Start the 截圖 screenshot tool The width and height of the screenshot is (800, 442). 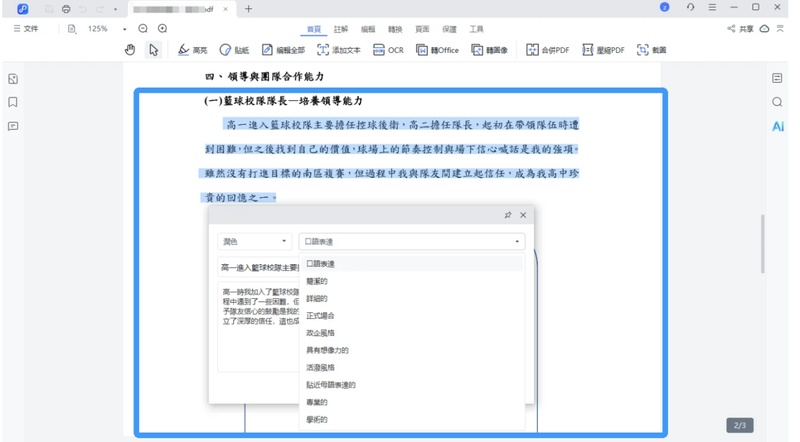pyautogui.click(x=652, y=50)
